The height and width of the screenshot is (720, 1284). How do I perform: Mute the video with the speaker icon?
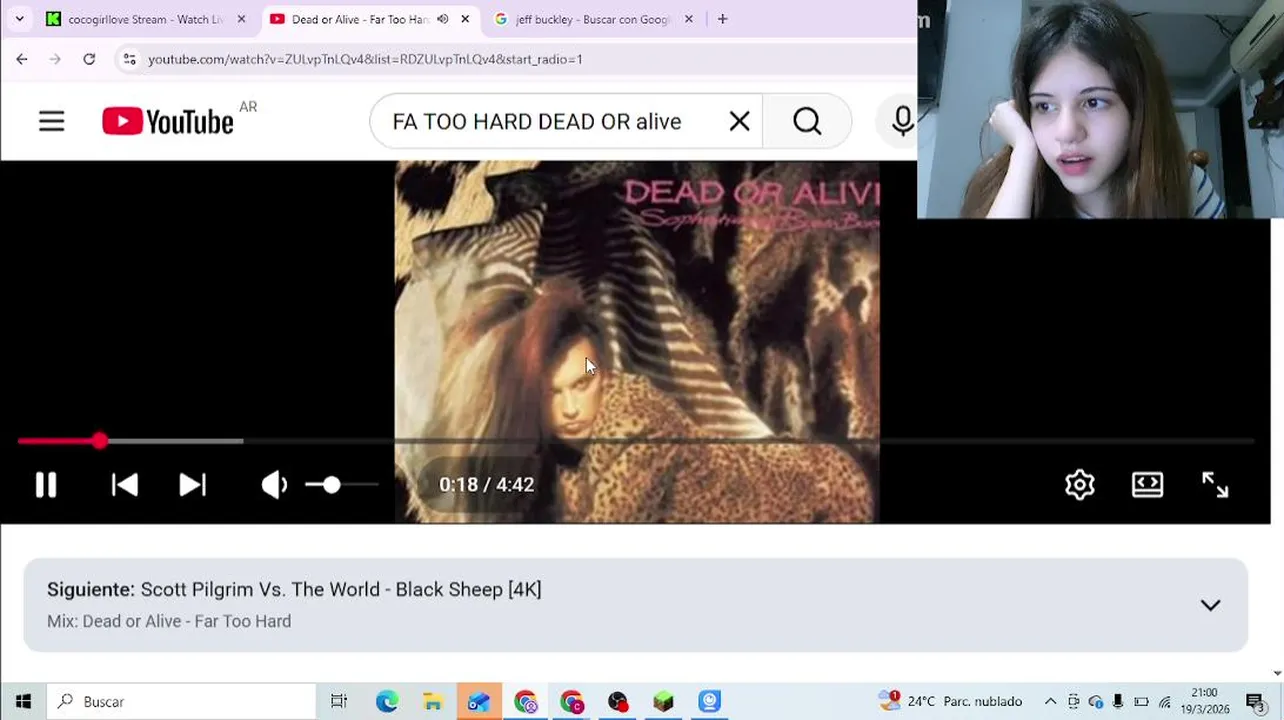pyautogui.click(x=274, y=485)
